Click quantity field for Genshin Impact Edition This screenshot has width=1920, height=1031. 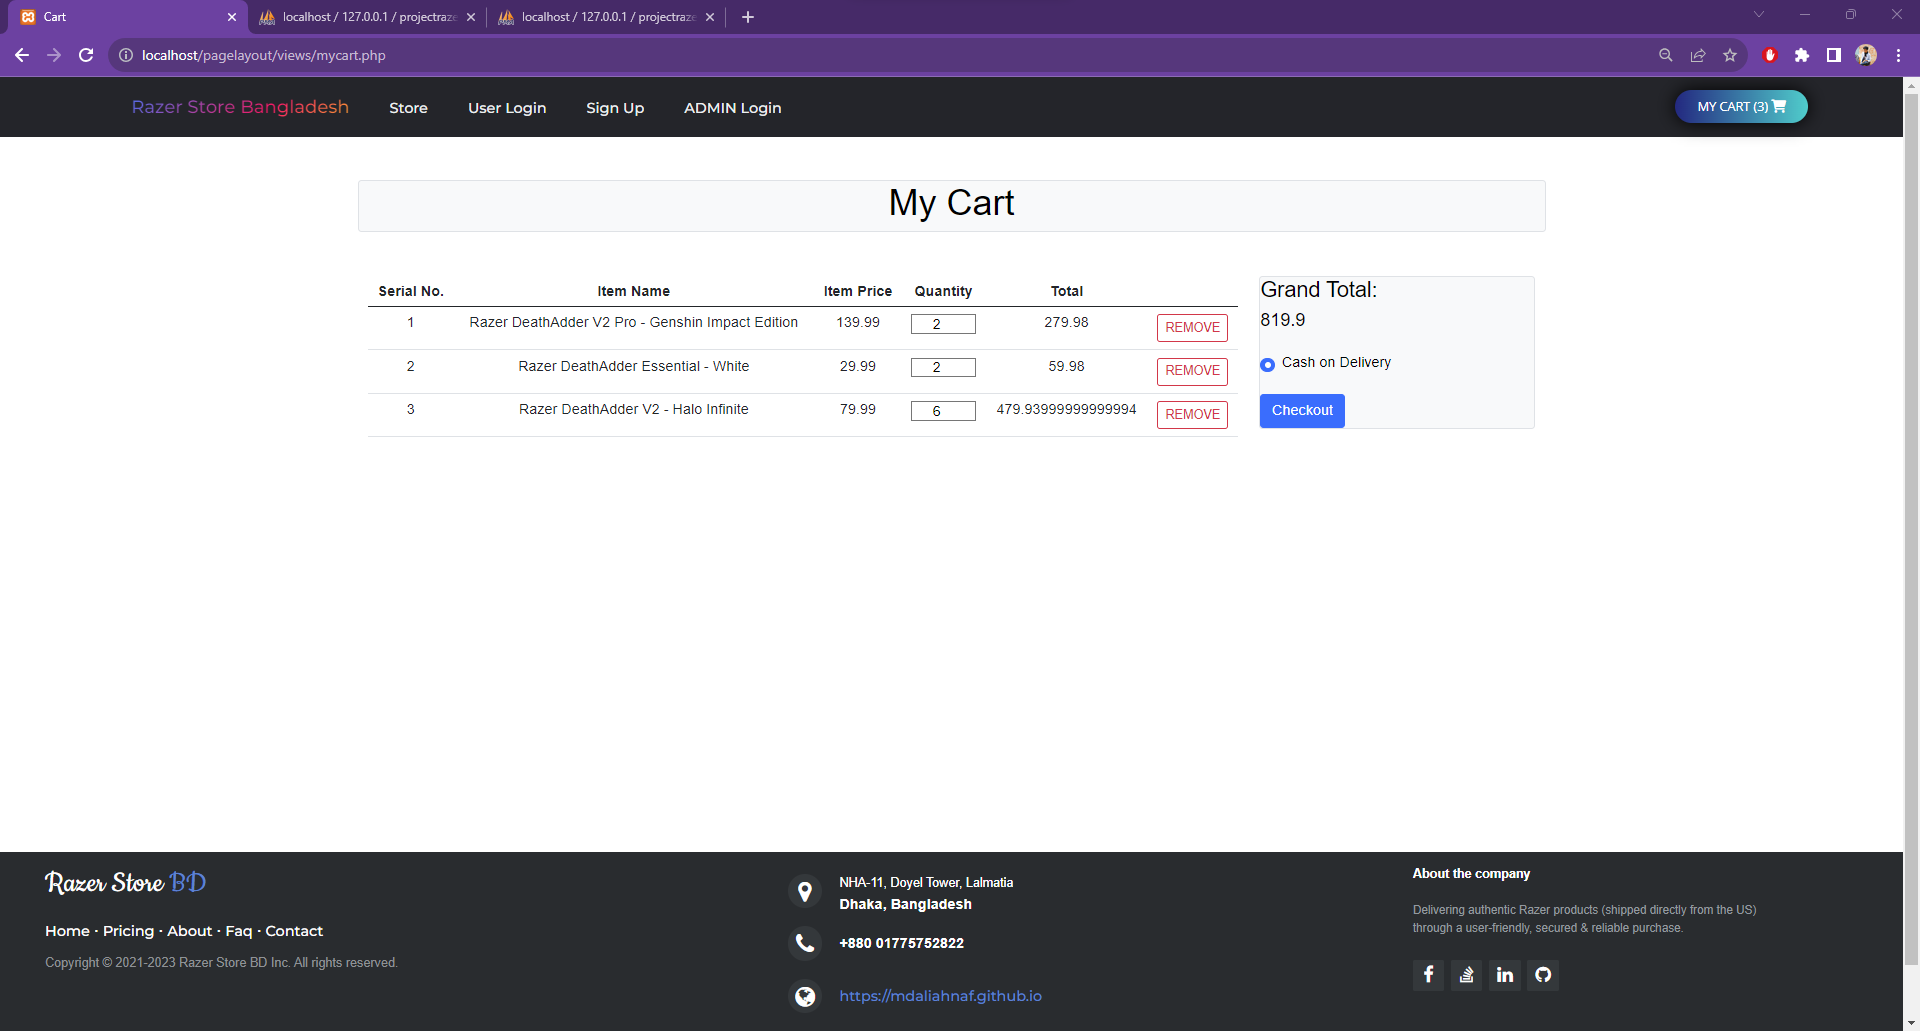pos(943,324)
